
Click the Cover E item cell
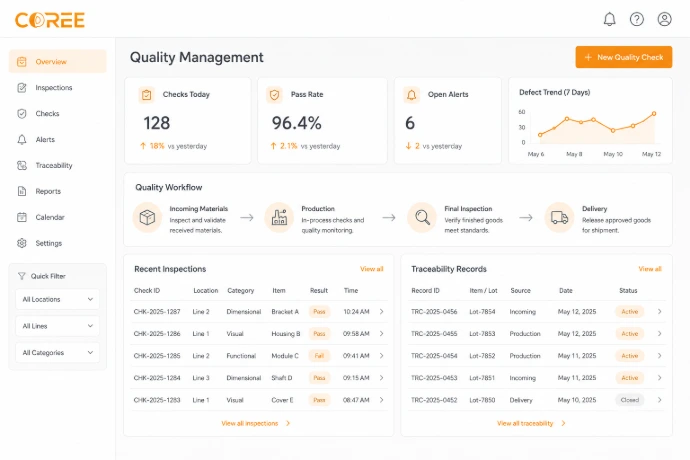click(x=282, y=400)
